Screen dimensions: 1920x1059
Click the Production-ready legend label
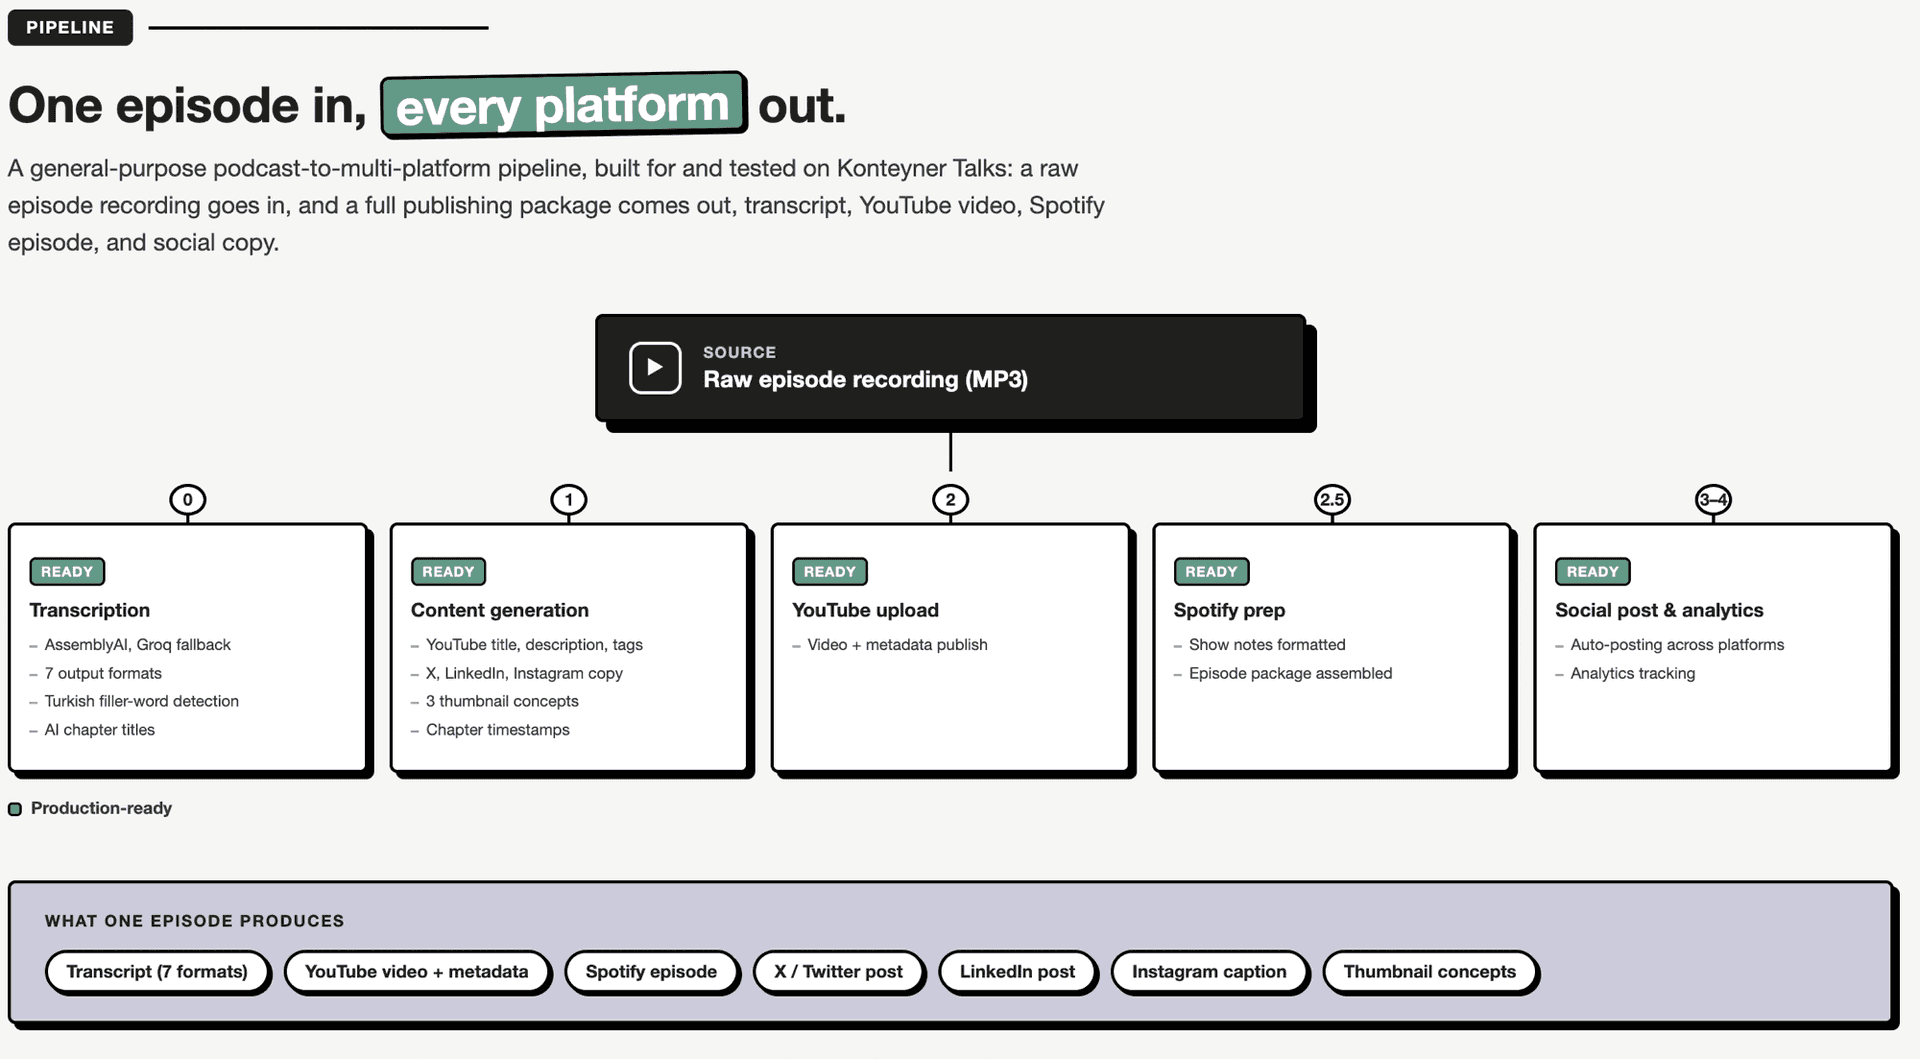point(101,808)
